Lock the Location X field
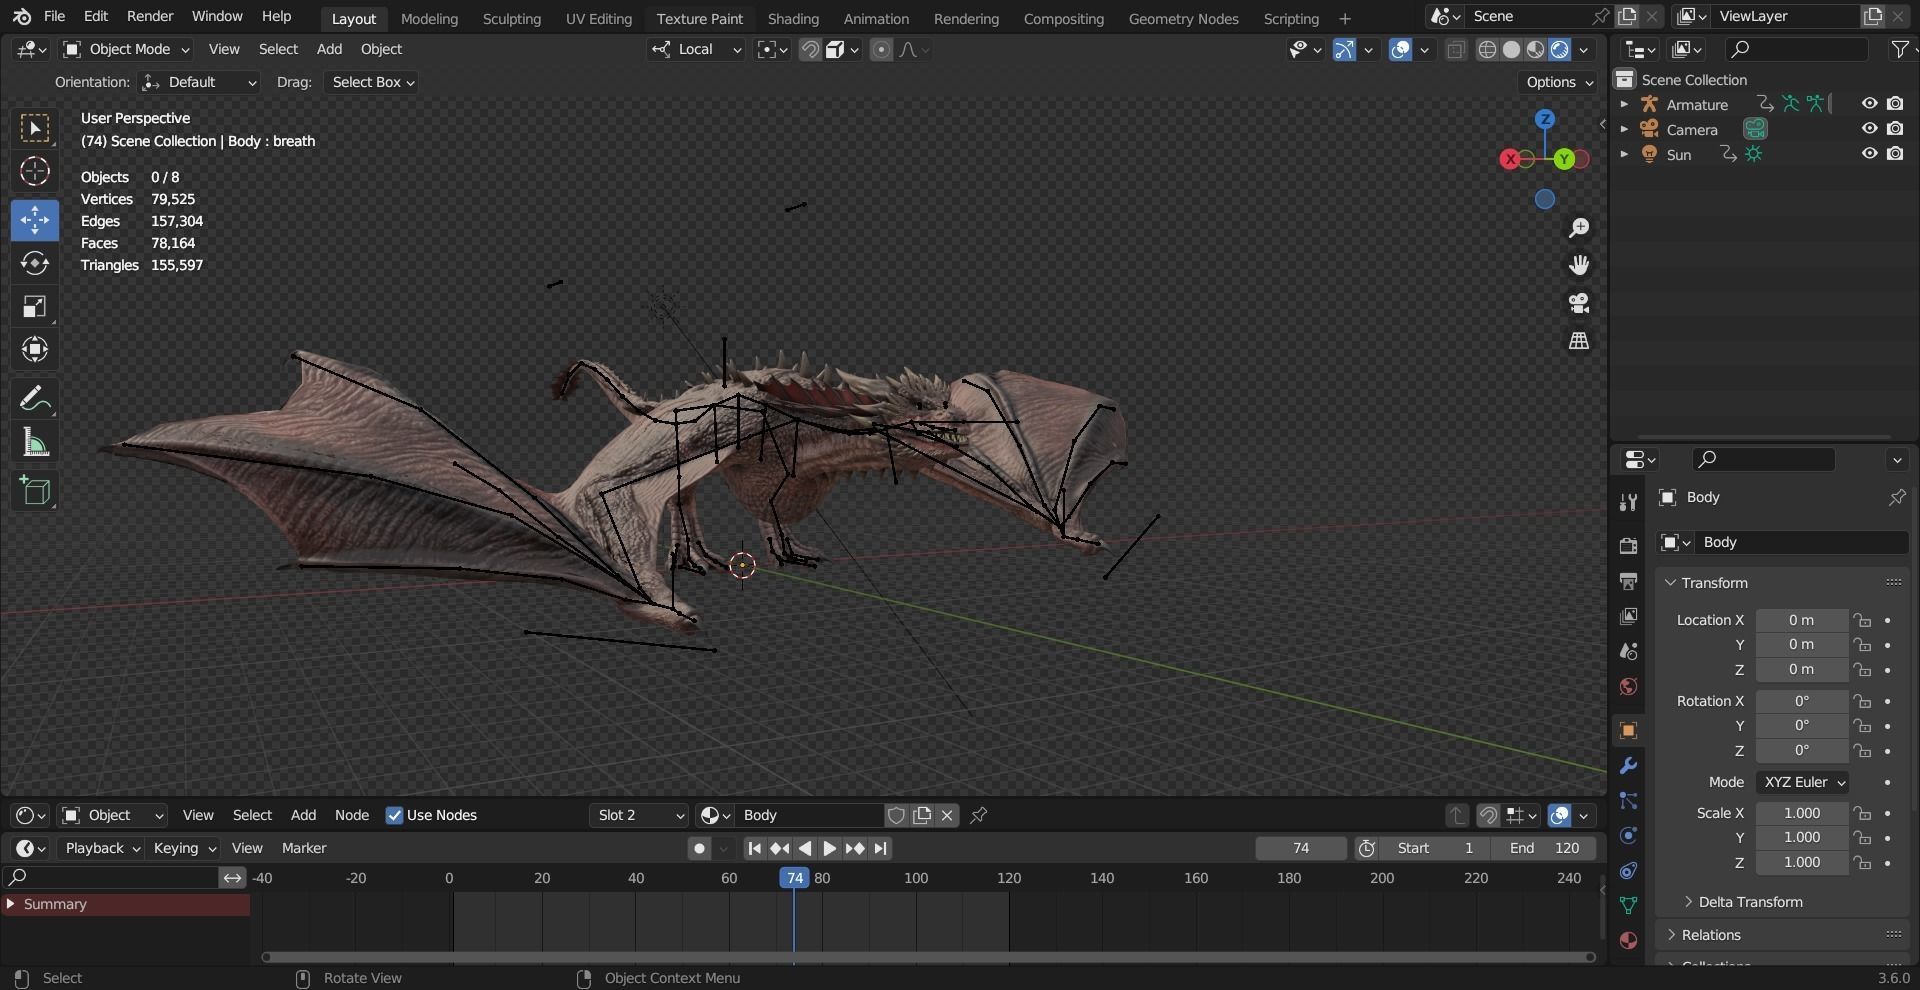The width and height of the screenshot is (1920, 990). click(x=1861, y=620)
